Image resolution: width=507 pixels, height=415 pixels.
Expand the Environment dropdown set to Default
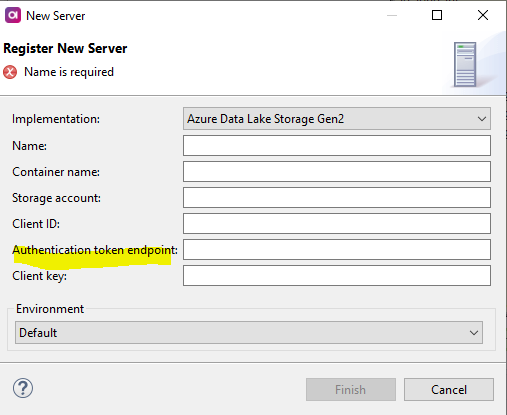249,332
